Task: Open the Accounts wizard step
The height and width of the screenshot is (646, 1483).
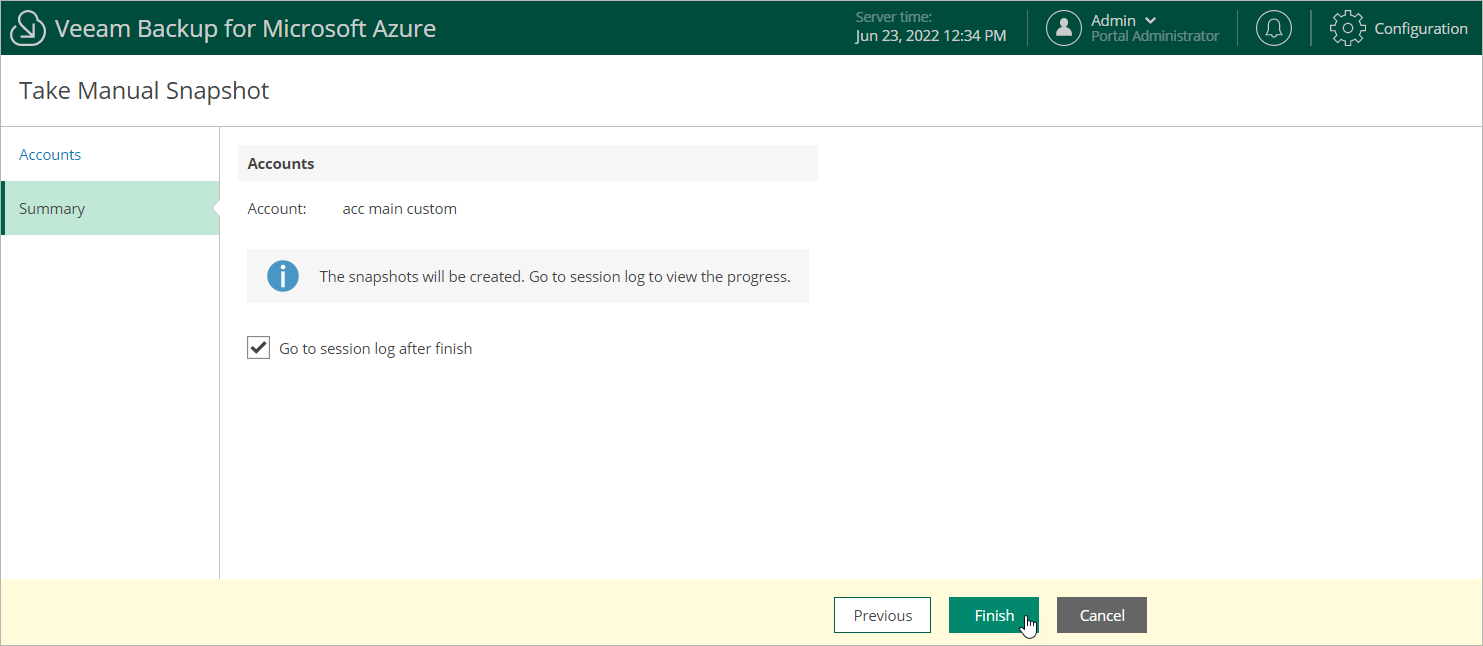Action: 50,154
